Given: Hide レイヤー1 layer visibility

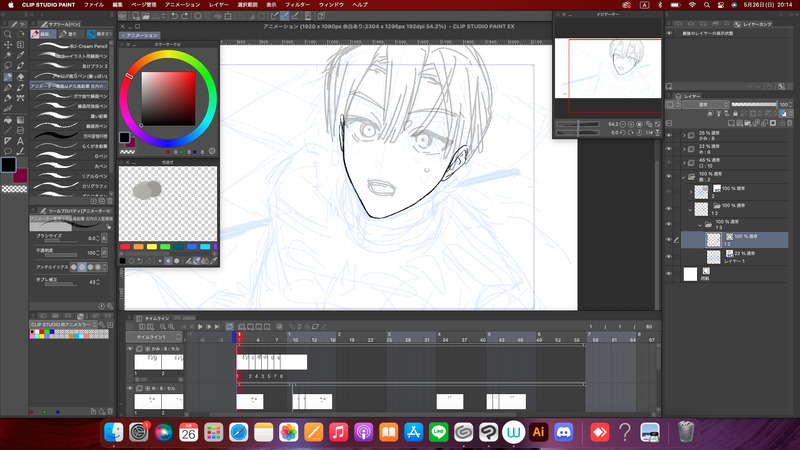Looking at the screenshot, I should (x=669, y=257).
